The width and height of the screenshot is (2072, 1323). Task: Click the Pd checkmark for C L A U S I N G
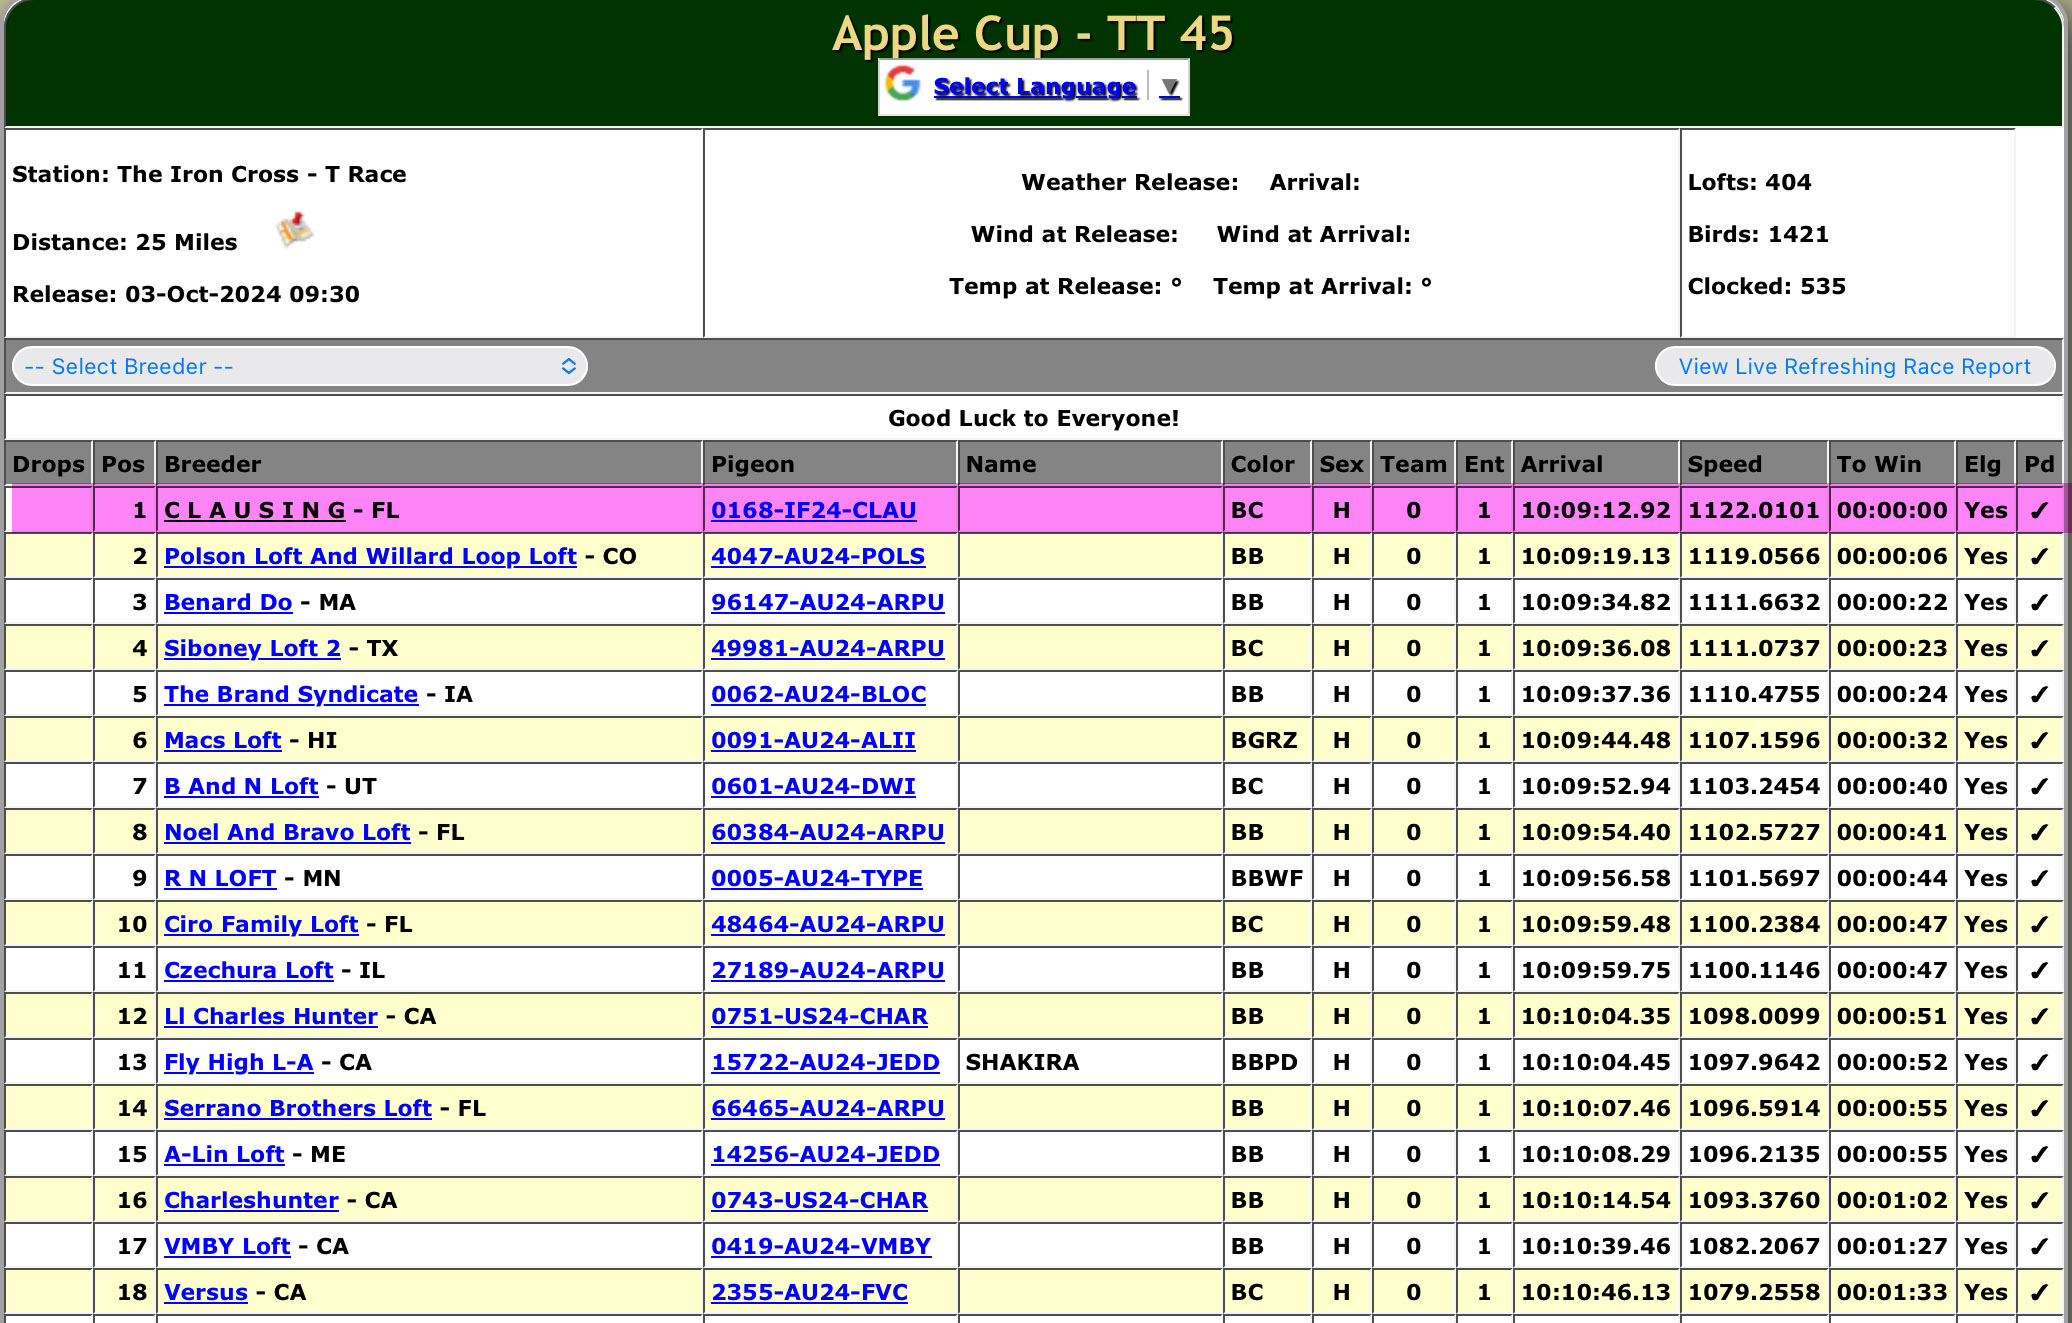(2039, 510)
